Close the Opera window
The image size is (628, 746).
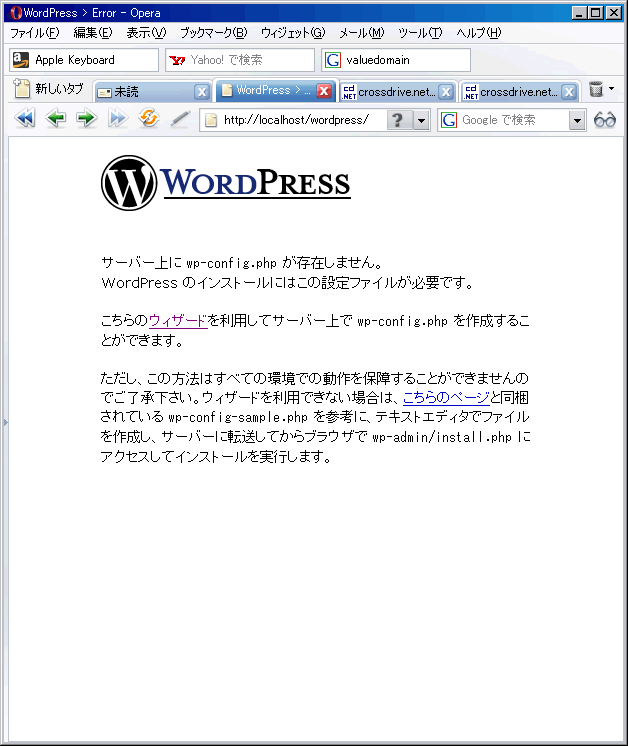click(x=614, y=13)
